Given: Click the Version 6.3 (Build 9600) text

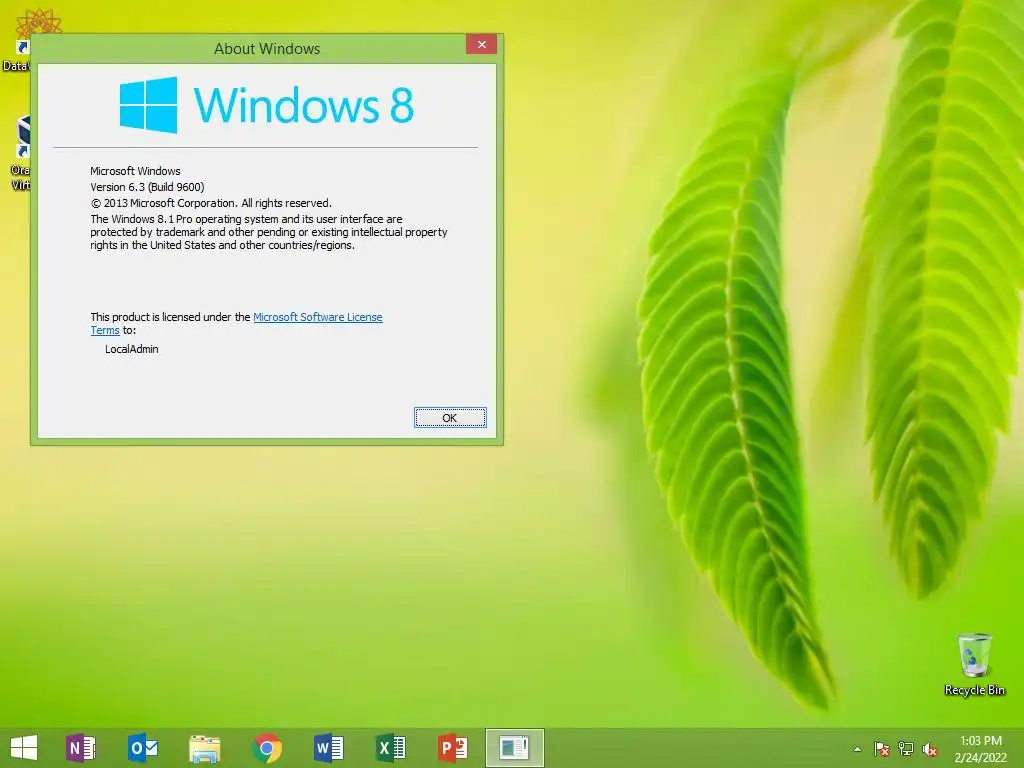Looking at the screenshot, I should (147, 187).
